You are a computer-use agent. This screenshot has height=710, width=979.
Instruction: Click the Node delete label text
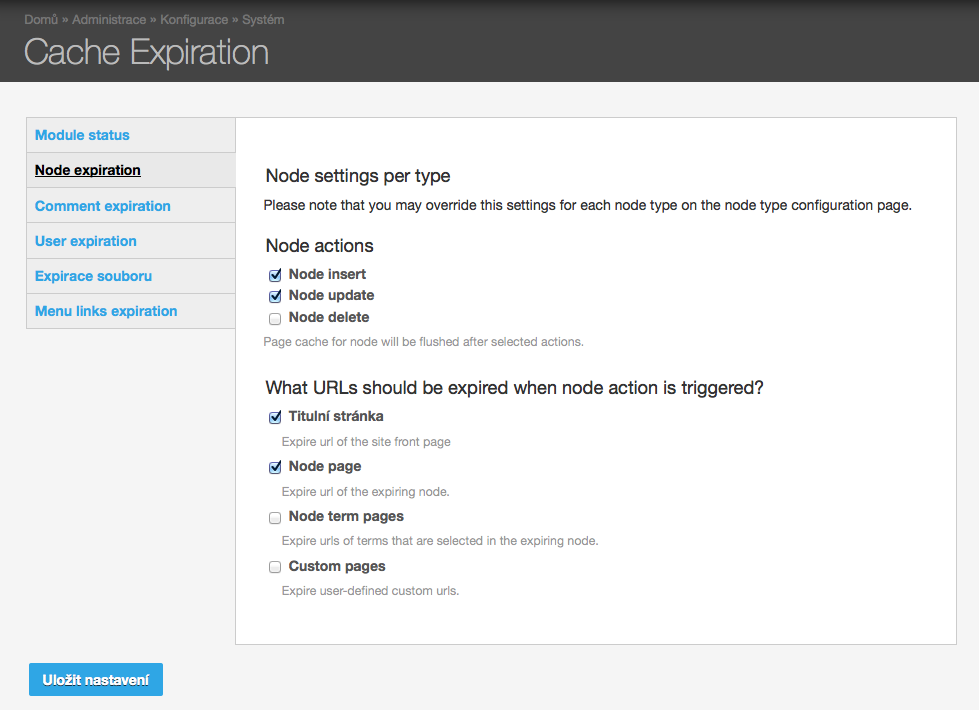[x=328, y=317]
